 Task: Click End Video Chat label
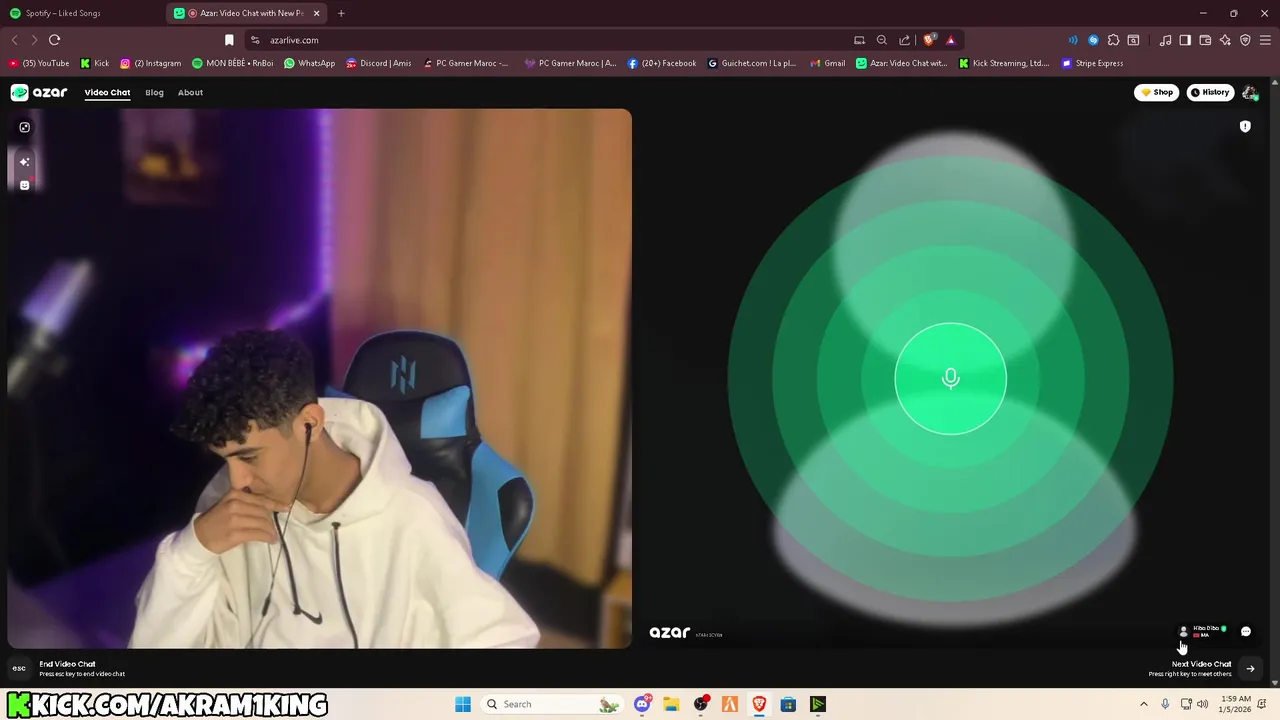point(67,664)
